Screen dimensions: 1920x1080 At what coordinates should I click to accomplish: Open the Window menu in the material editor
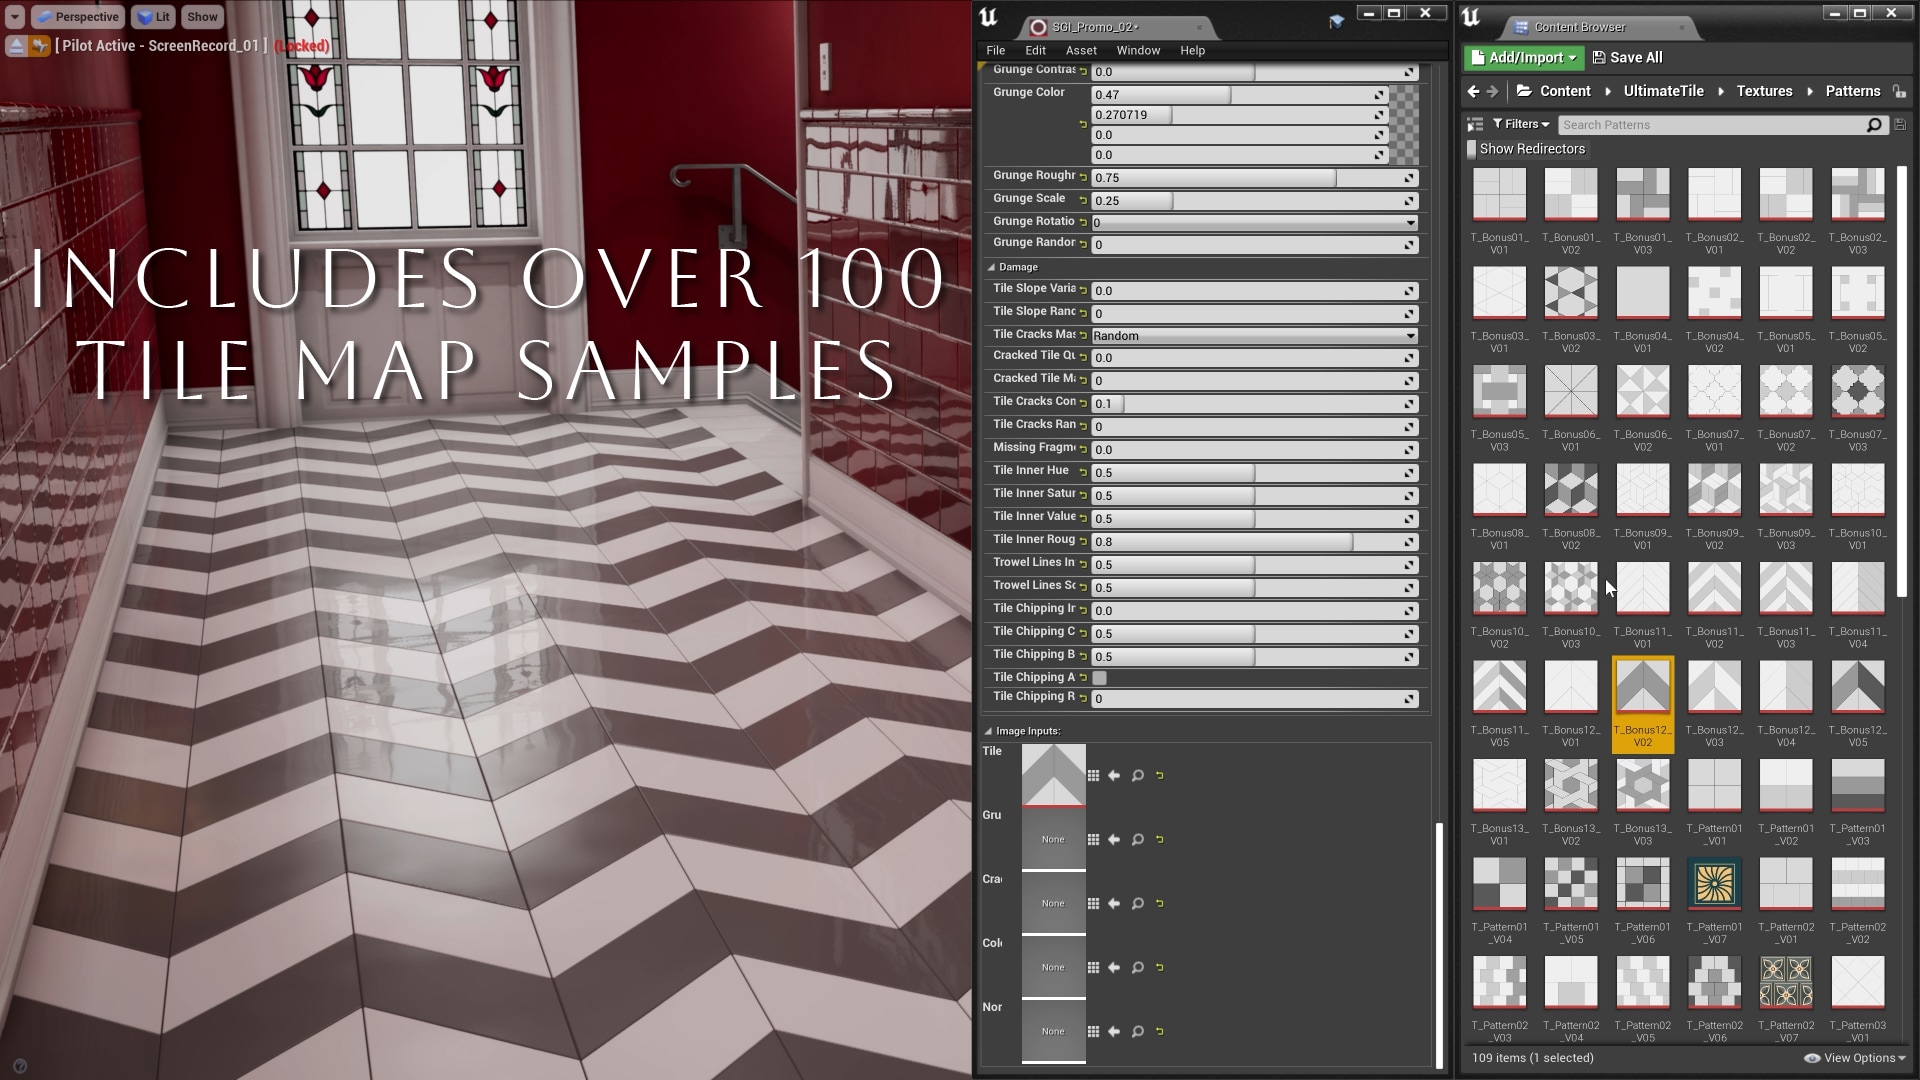click(1138, 50)
